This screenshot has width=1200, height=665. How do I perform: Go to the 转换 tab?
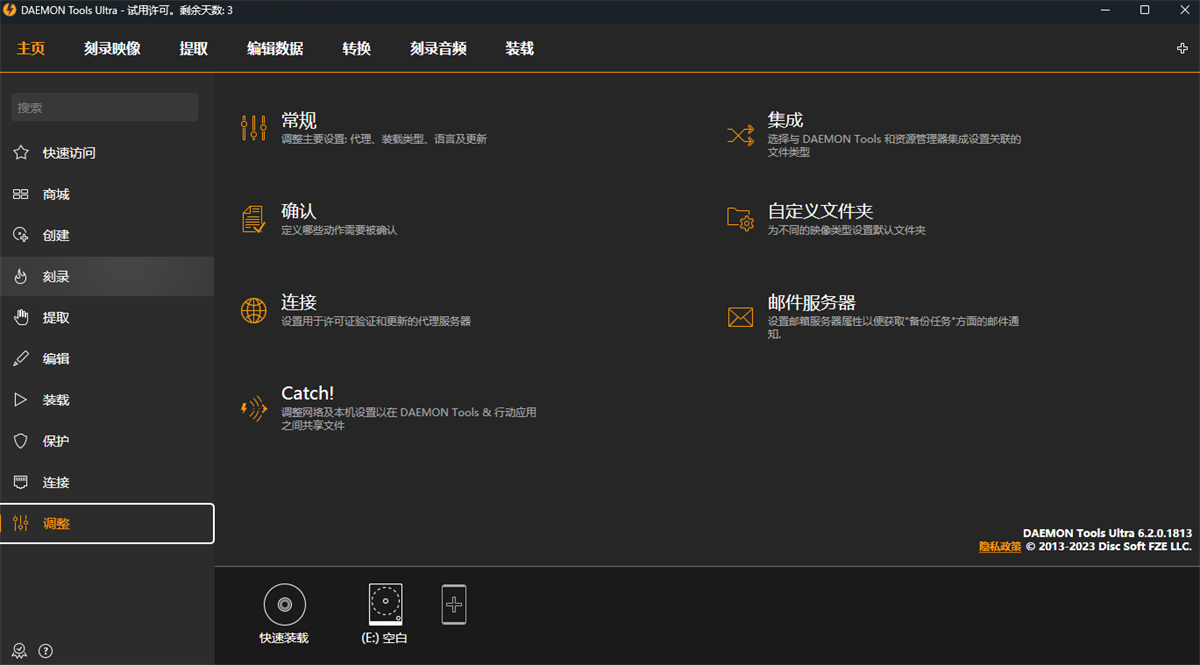pyautogui.click(x=357, y=48)
